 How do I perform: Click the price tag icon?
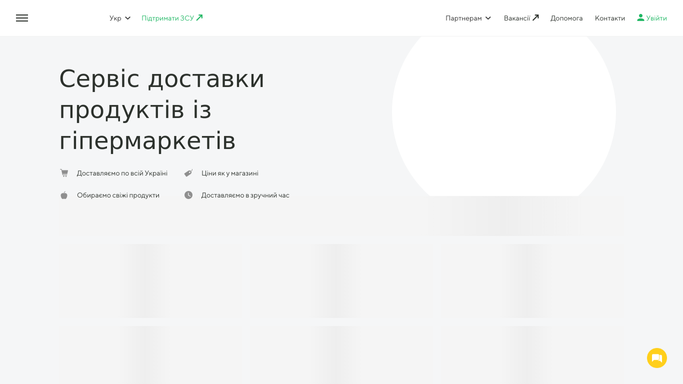click(188, 173)
